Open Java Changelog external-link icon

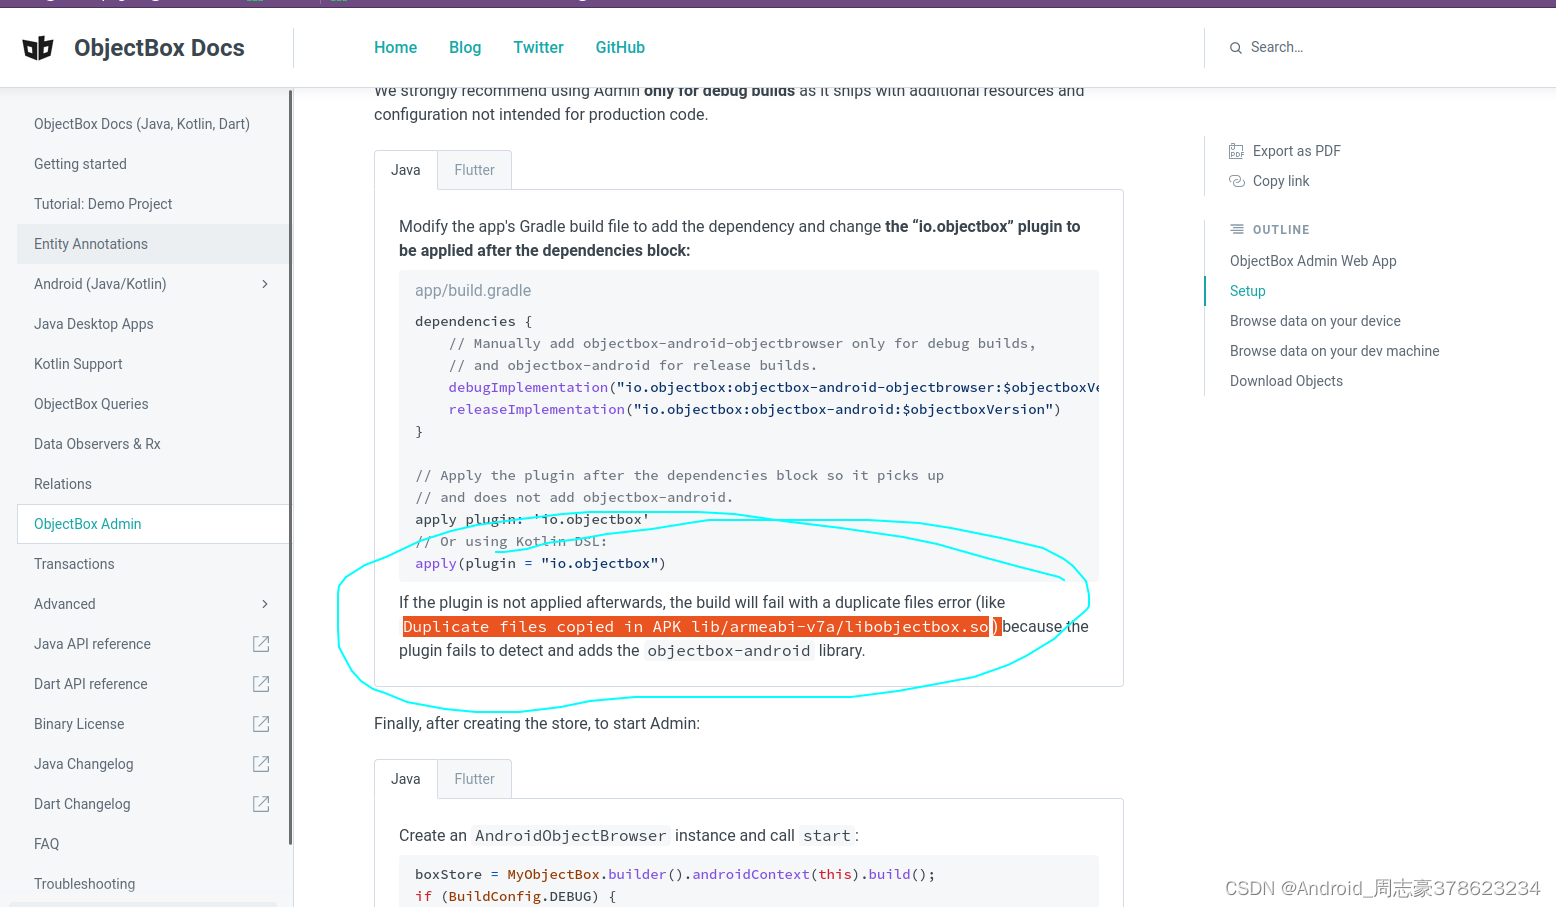tap(261, 764)
